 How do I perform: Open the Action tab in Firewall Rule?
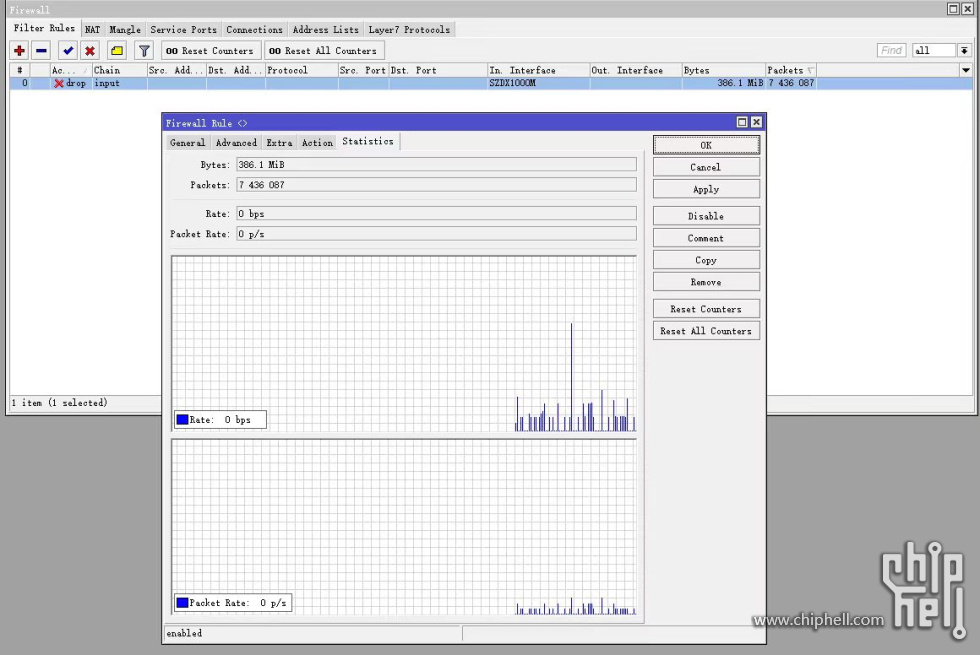point(318,142)
